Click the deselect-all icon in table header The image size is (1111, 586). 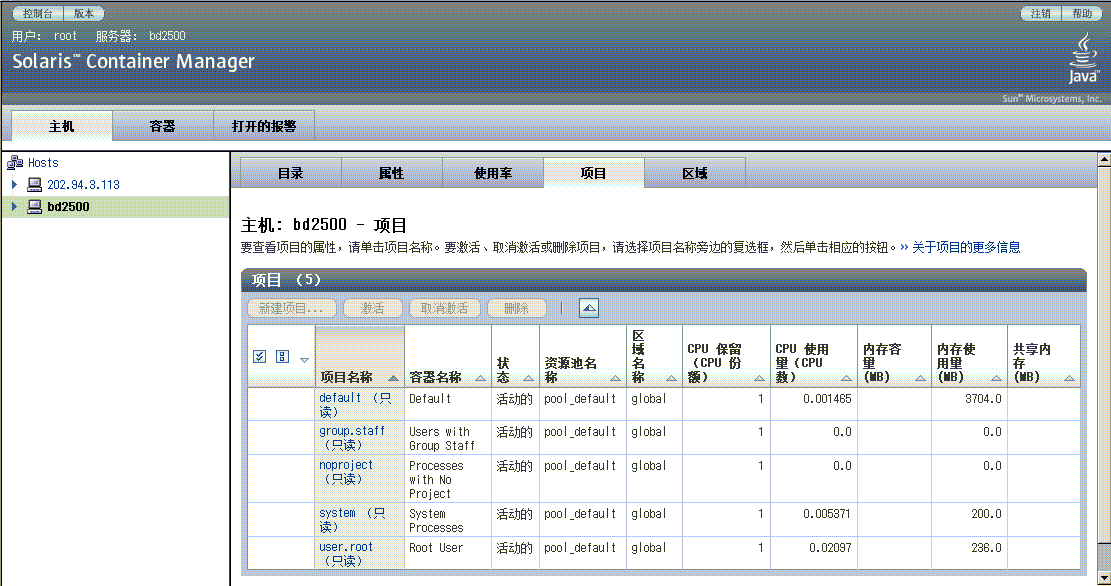coord(282,356)
